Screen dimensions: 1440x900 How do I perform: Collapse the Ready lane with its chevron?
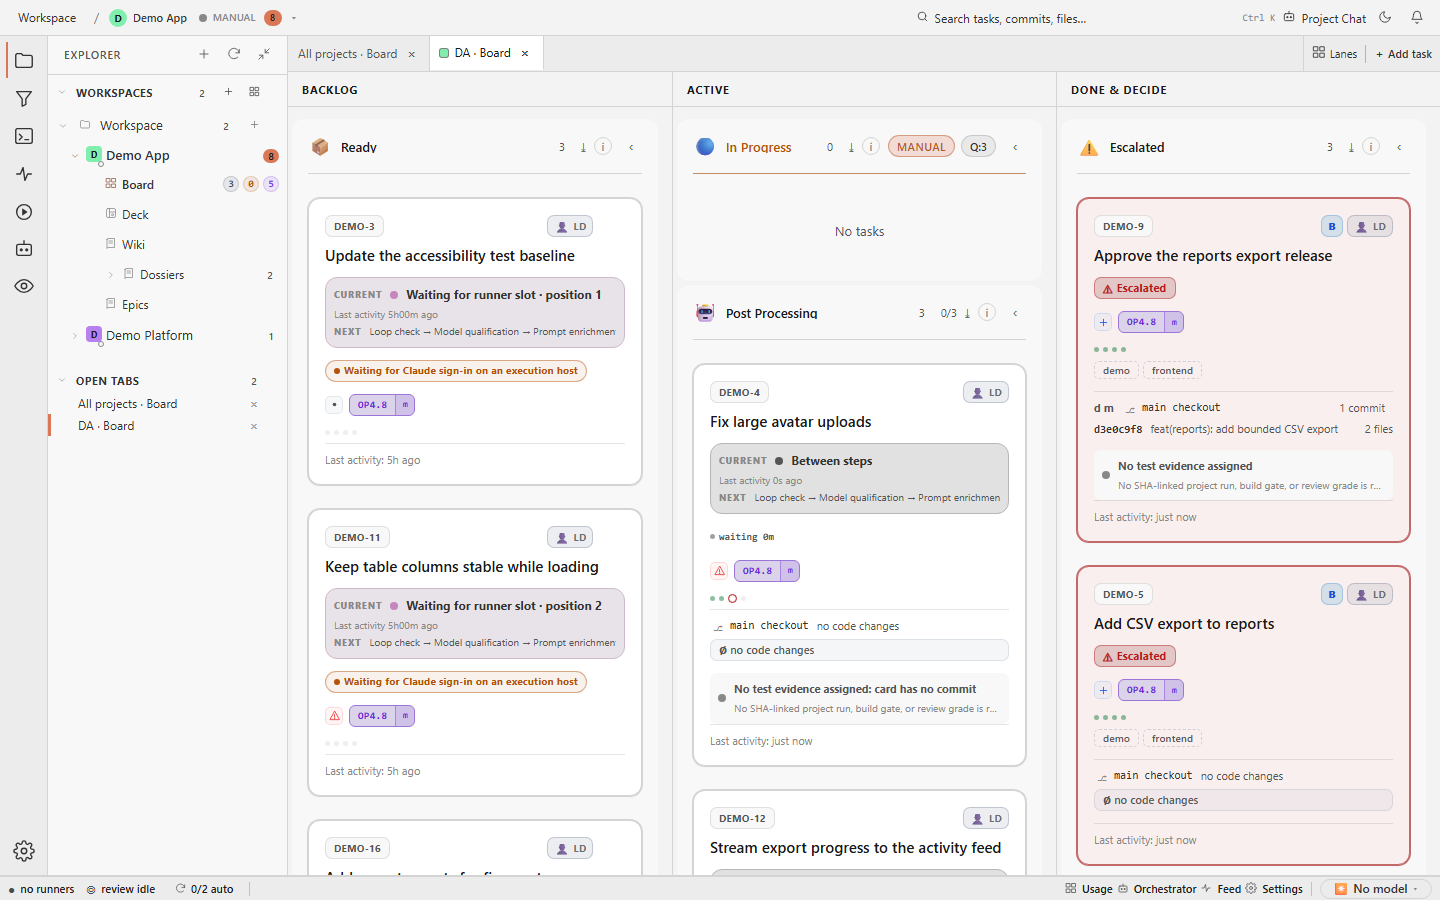click(x=631, y=147)
